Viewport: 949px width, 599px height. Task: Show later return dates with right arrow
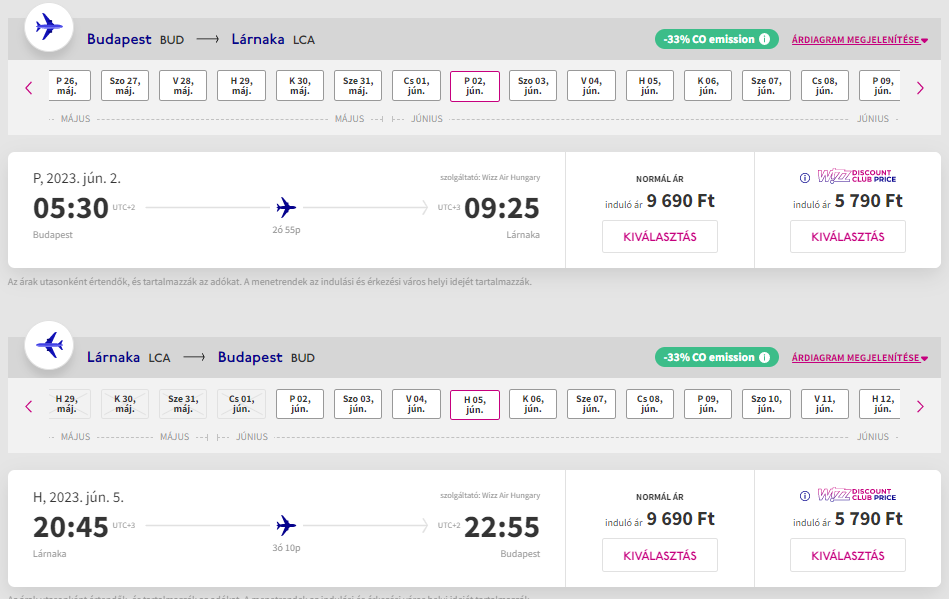(x=921, y=407)
